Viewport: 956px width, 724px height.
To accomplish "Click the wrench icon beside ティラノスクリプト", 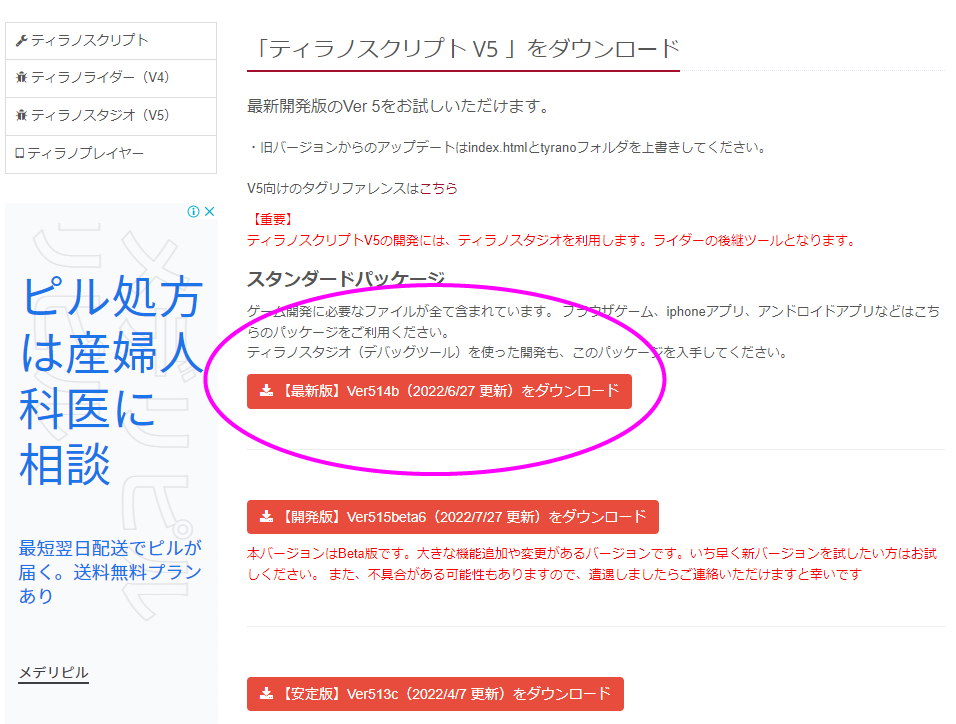I will click(21, 41).
